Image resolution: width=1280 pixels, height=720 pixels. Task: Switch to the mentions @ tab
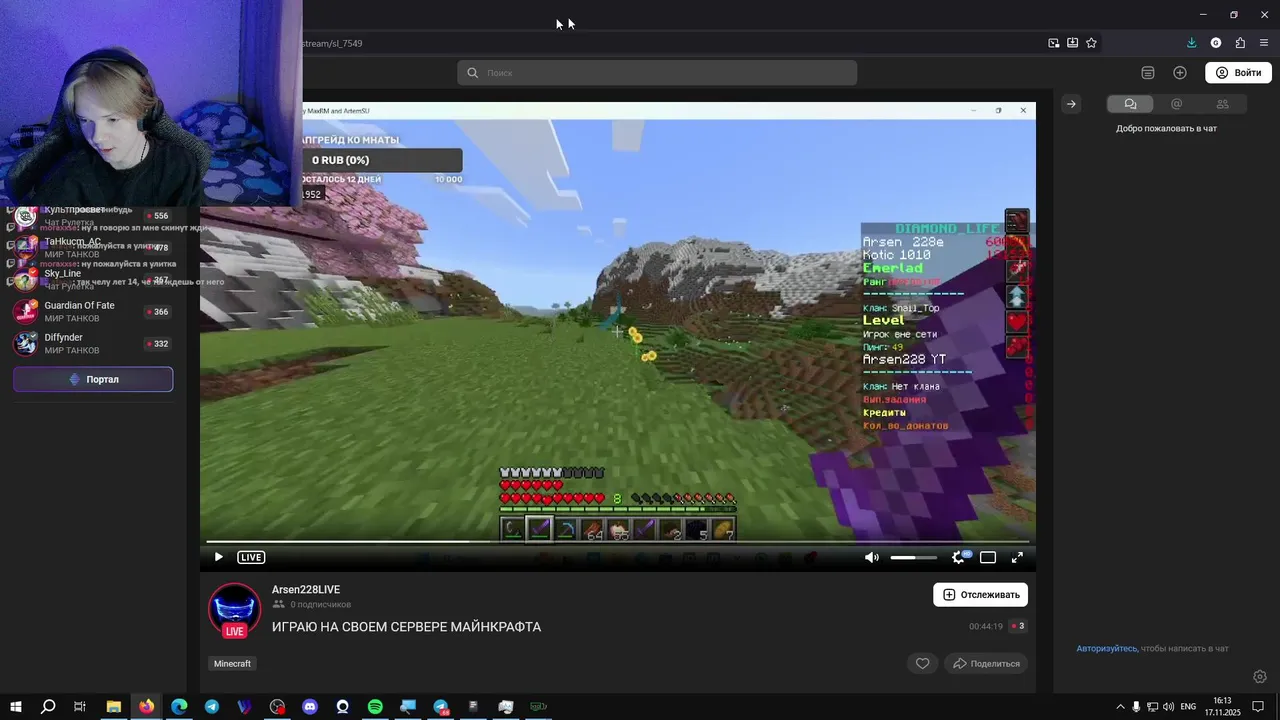coord(1176,104)
